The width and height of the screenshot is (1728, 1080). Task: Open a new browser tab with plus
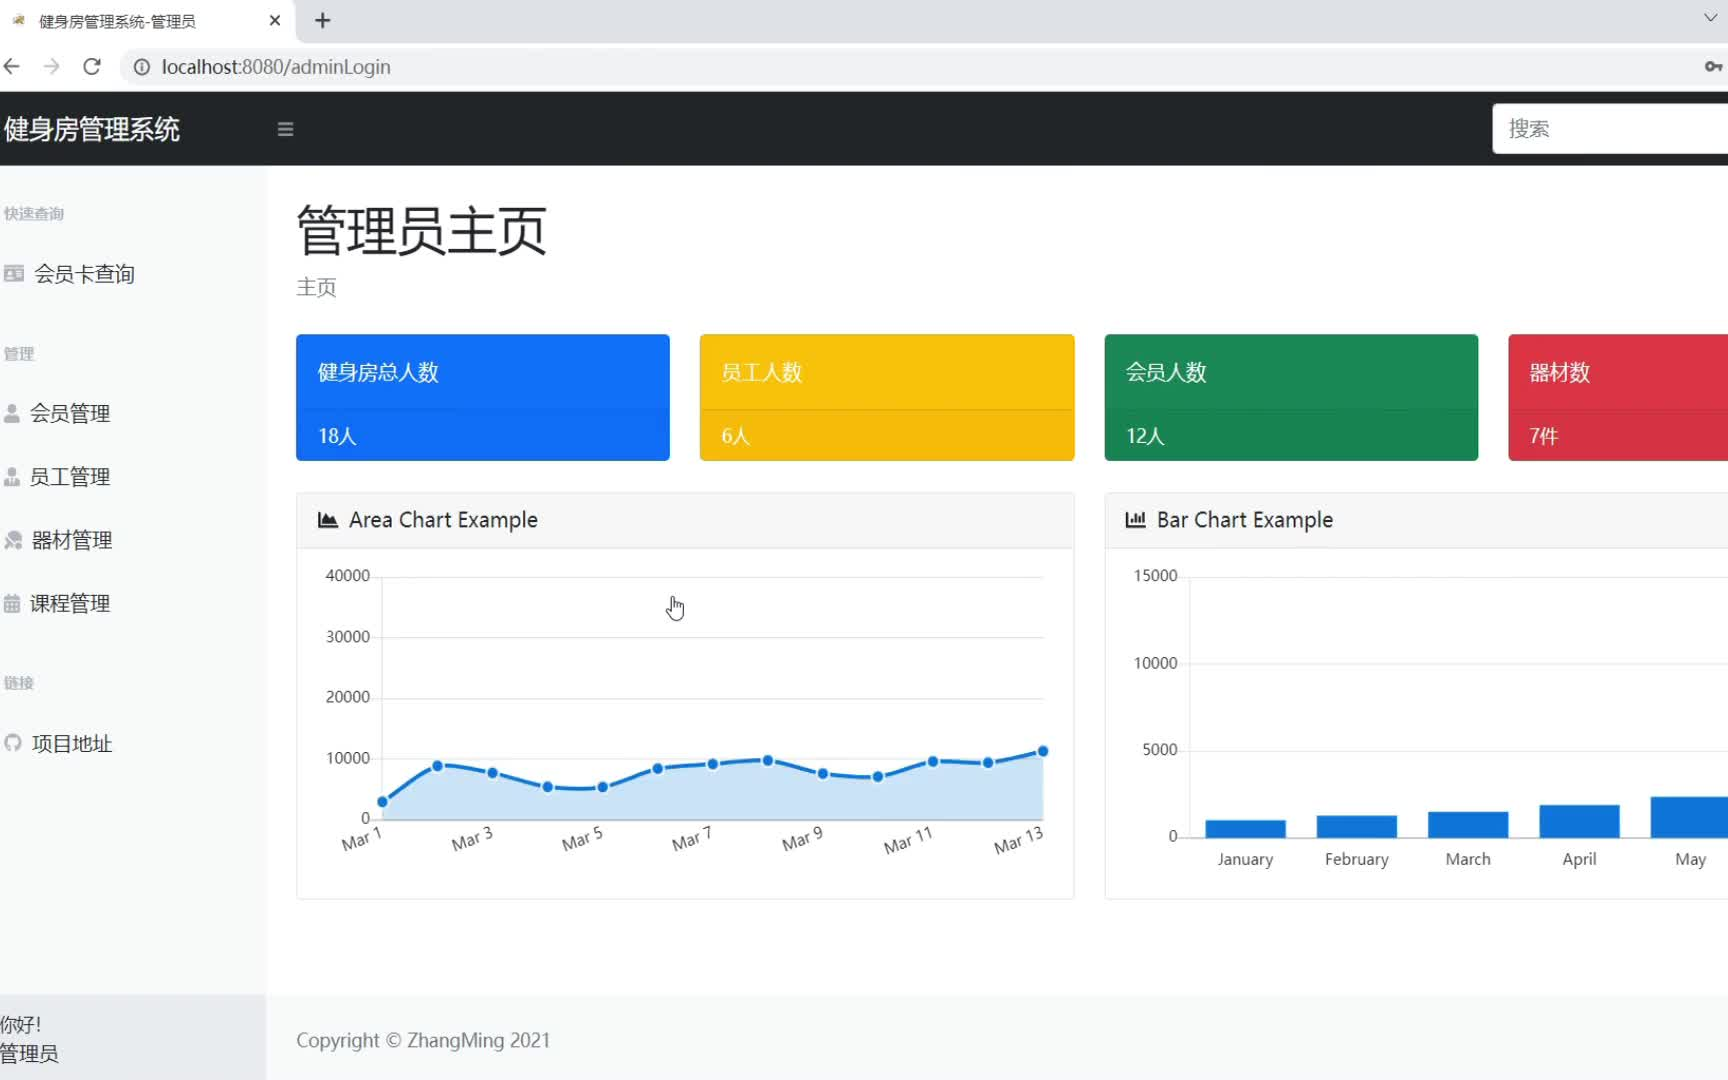coord(322,21)
